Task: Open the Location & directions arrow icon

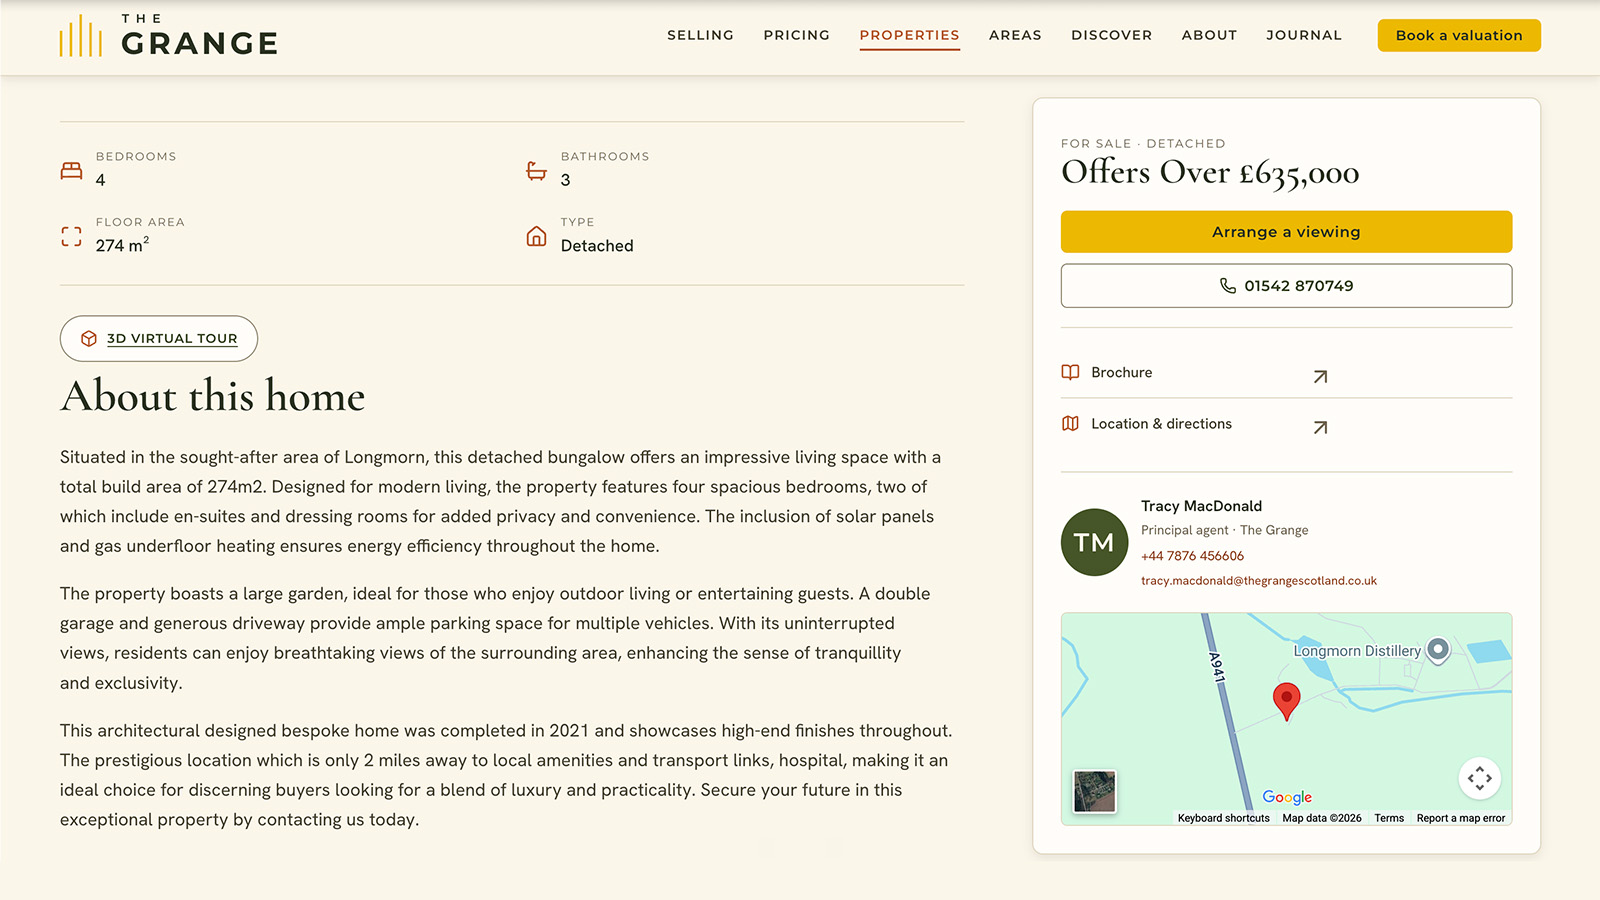Action: coord(1320,427)
